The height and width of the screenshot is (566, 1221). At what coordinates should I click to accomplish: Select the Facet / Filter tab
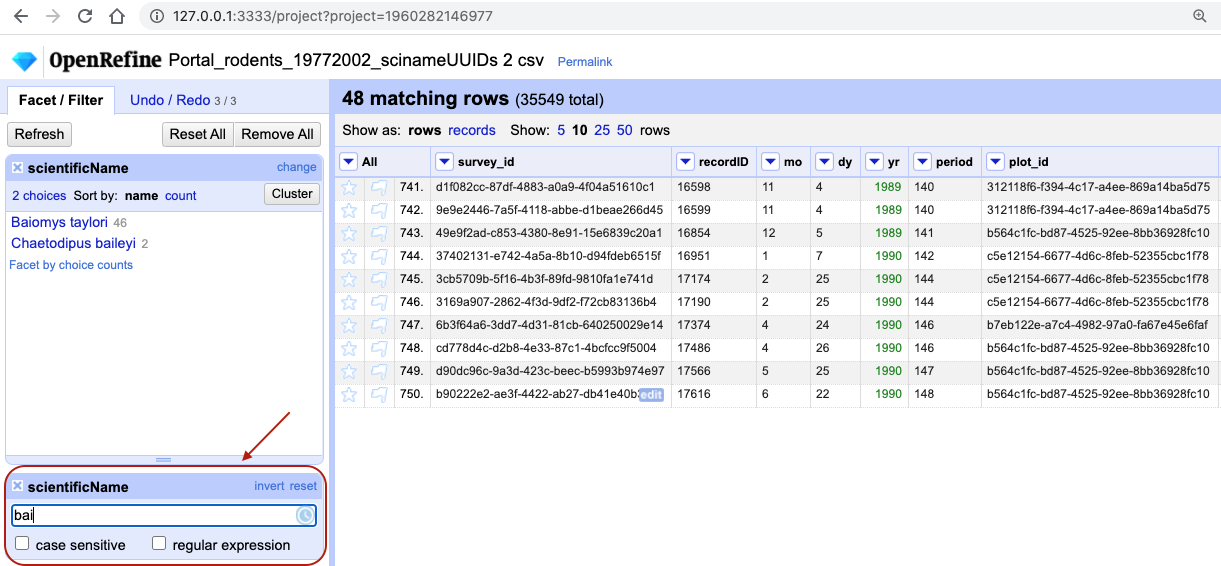[x=61, y=100]
